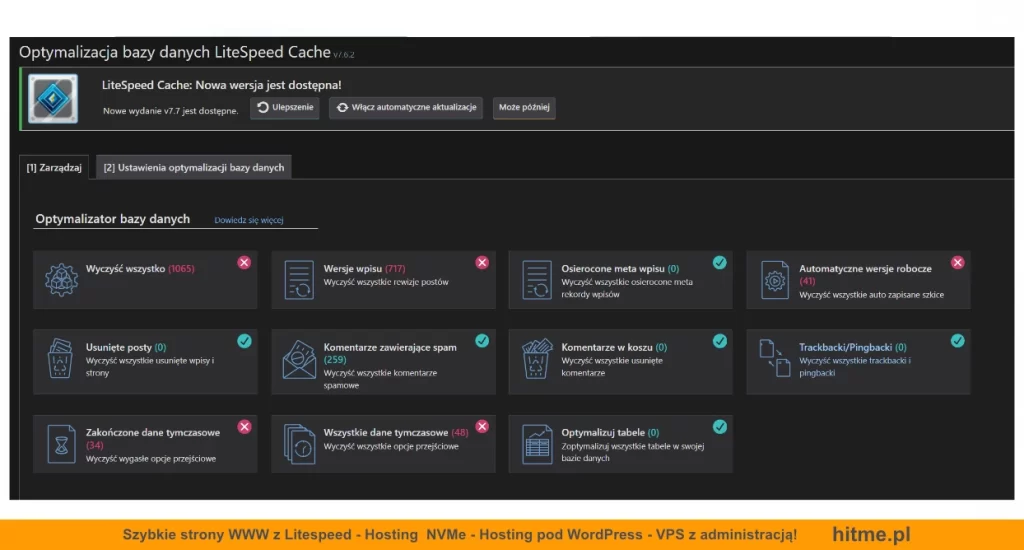Click heading 'Optymalizator bazy danych'
Viewport: 1024px width, 550px height.
pyautogui.click(x=112, y=219)
